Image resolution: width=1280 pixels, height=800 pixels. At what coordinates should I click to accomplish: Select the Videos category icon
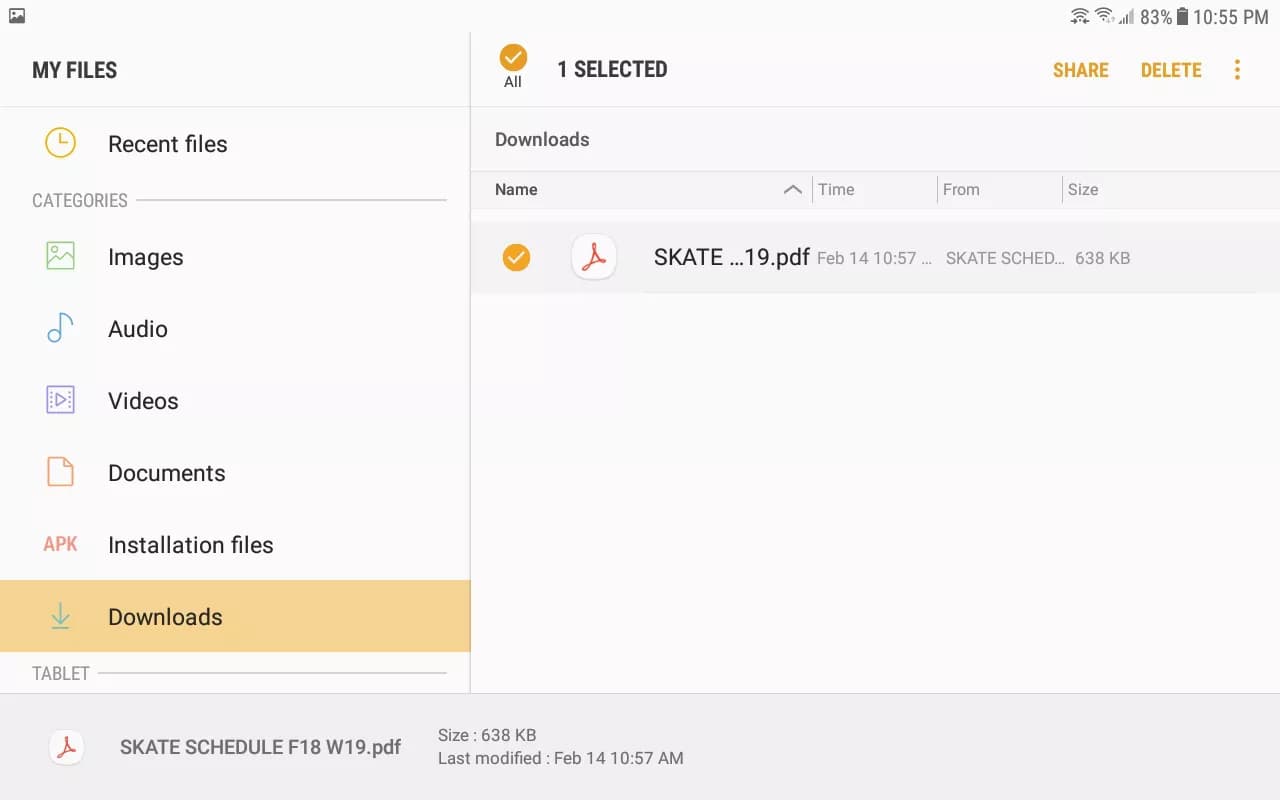[60, 400]
